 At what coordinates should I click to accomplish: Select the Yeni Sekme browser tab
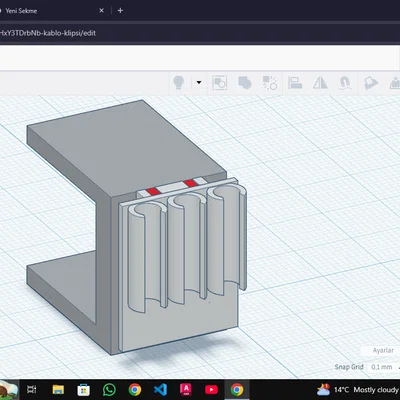50,11
